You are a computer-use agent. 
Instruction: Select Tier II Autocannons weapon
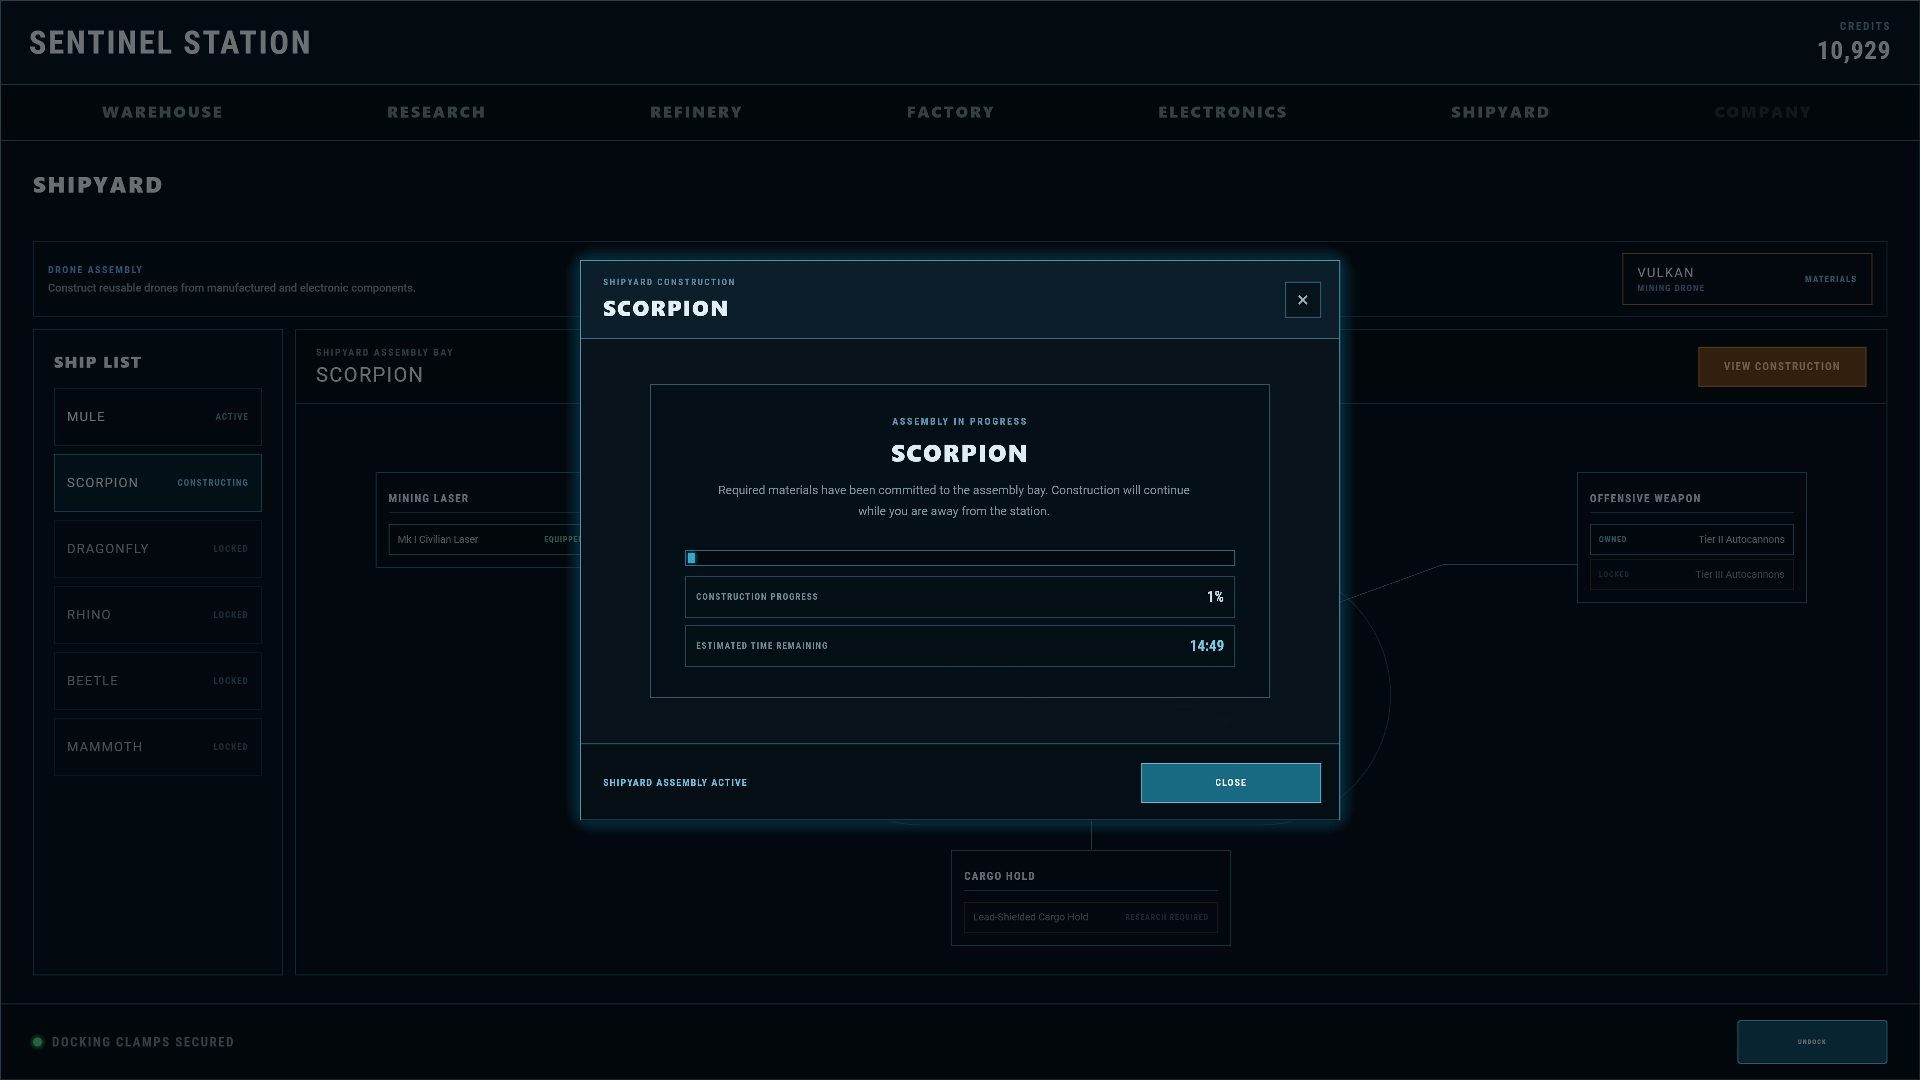click(x=1692, y=540)
